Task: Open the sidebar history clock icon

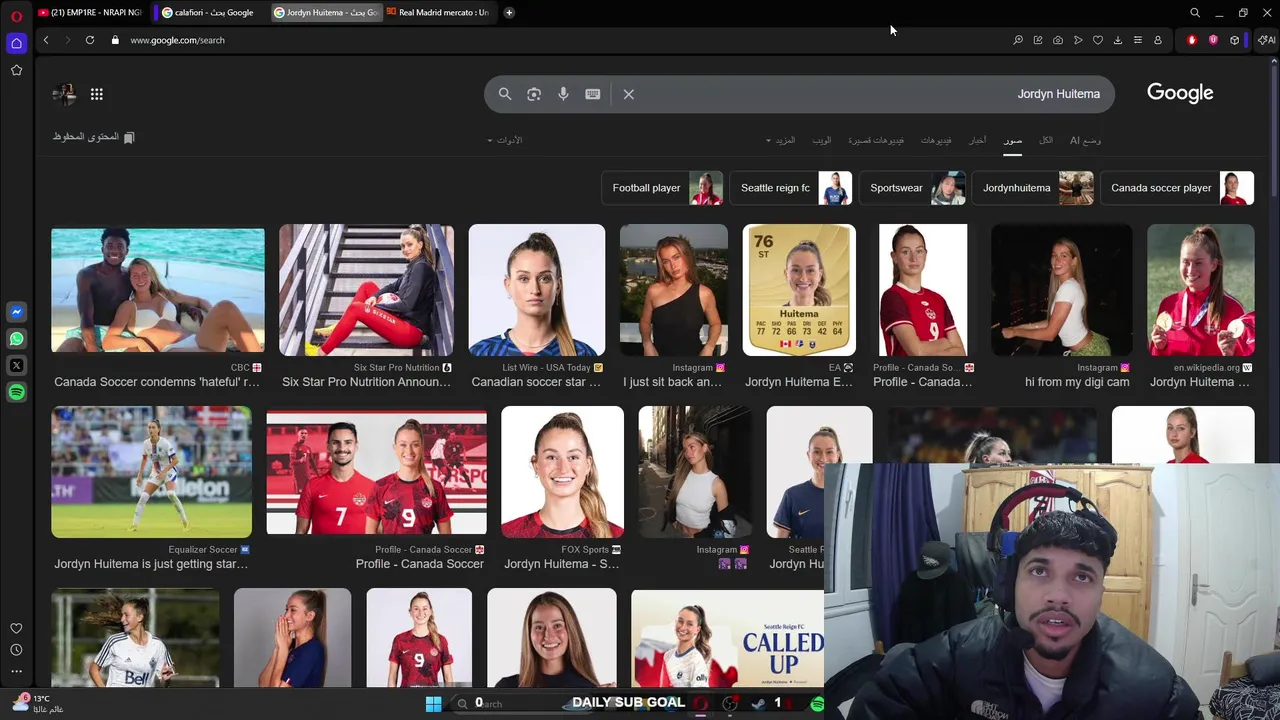Action: point(16,650)
